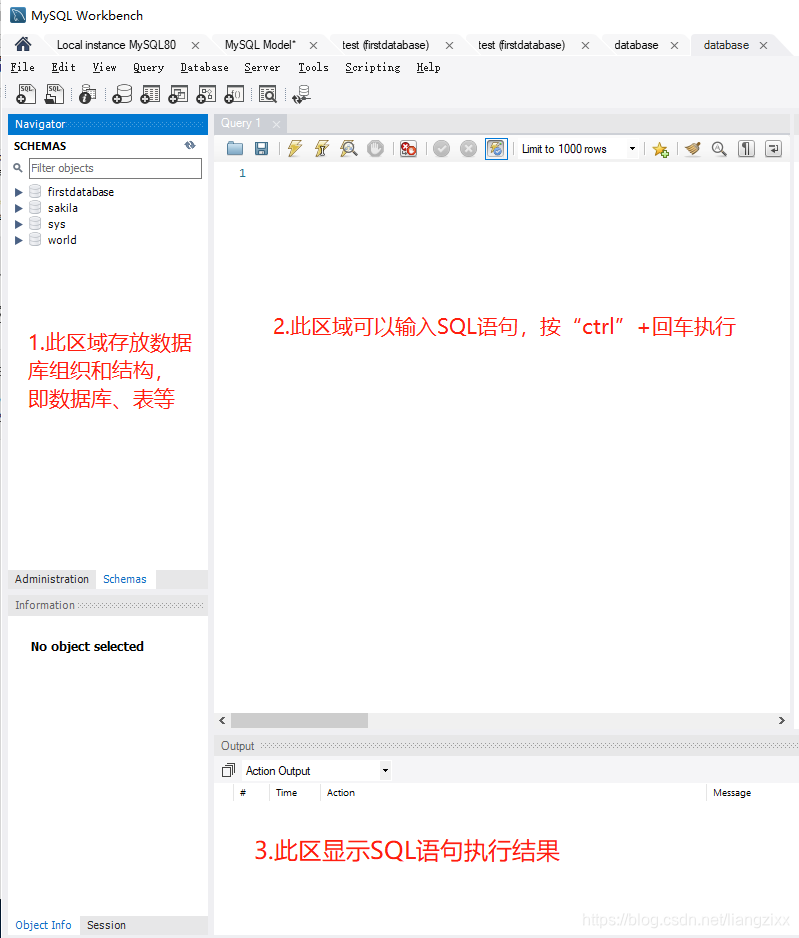Viewport: 799px width, 938px height.
Task: Search table data icon in main toolbar
Action: (267, 94)
